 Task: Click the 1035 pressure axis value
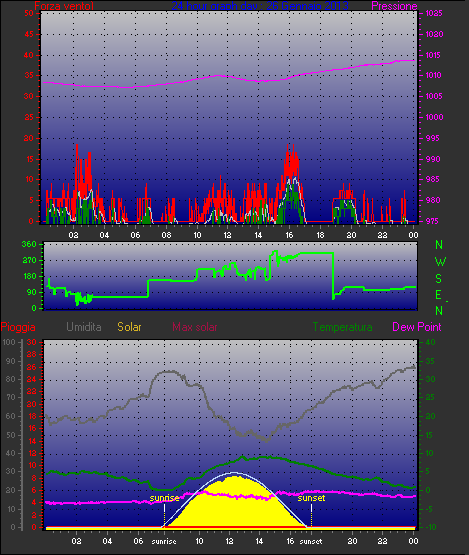tap(434, 13)
